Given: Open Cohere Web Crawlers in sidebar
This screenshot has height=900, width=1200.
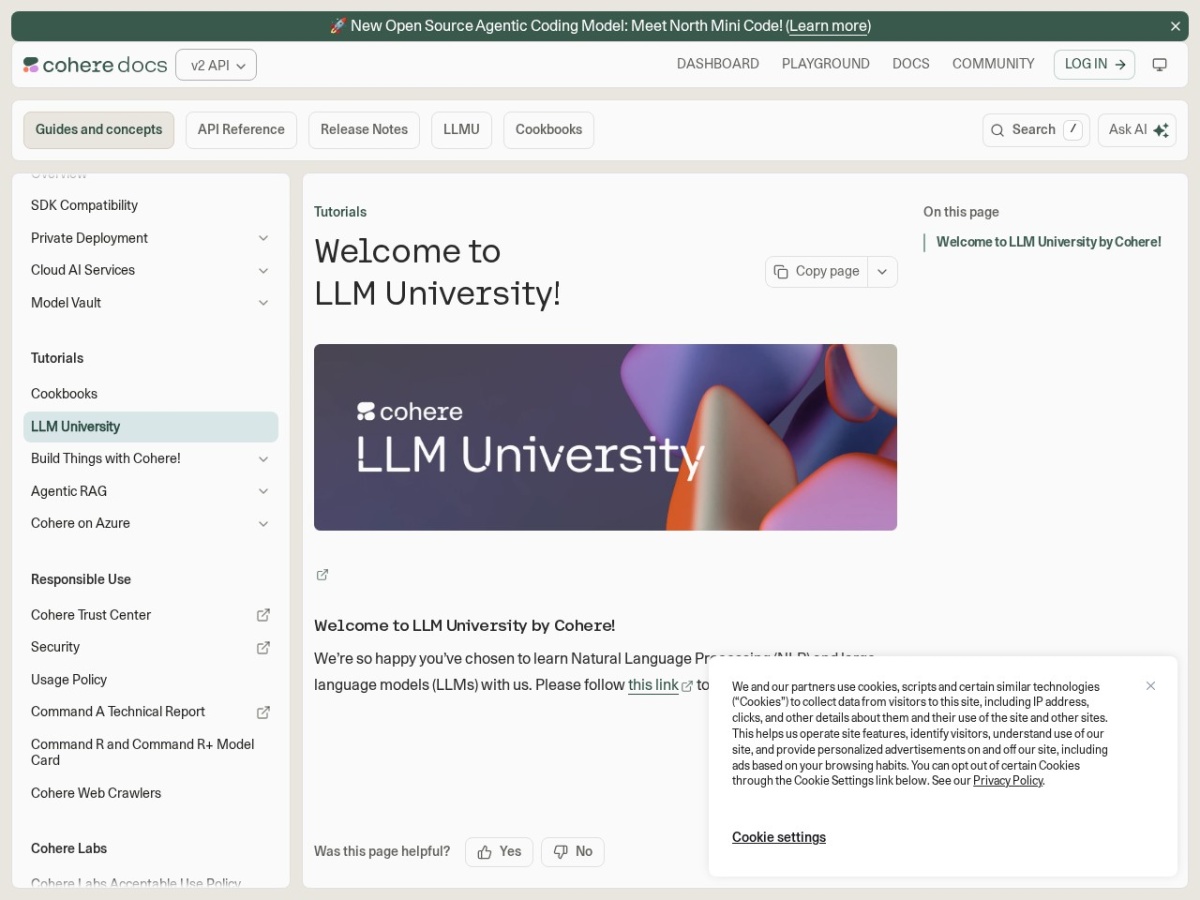Looking at the screenshot, I should point(96,793).
